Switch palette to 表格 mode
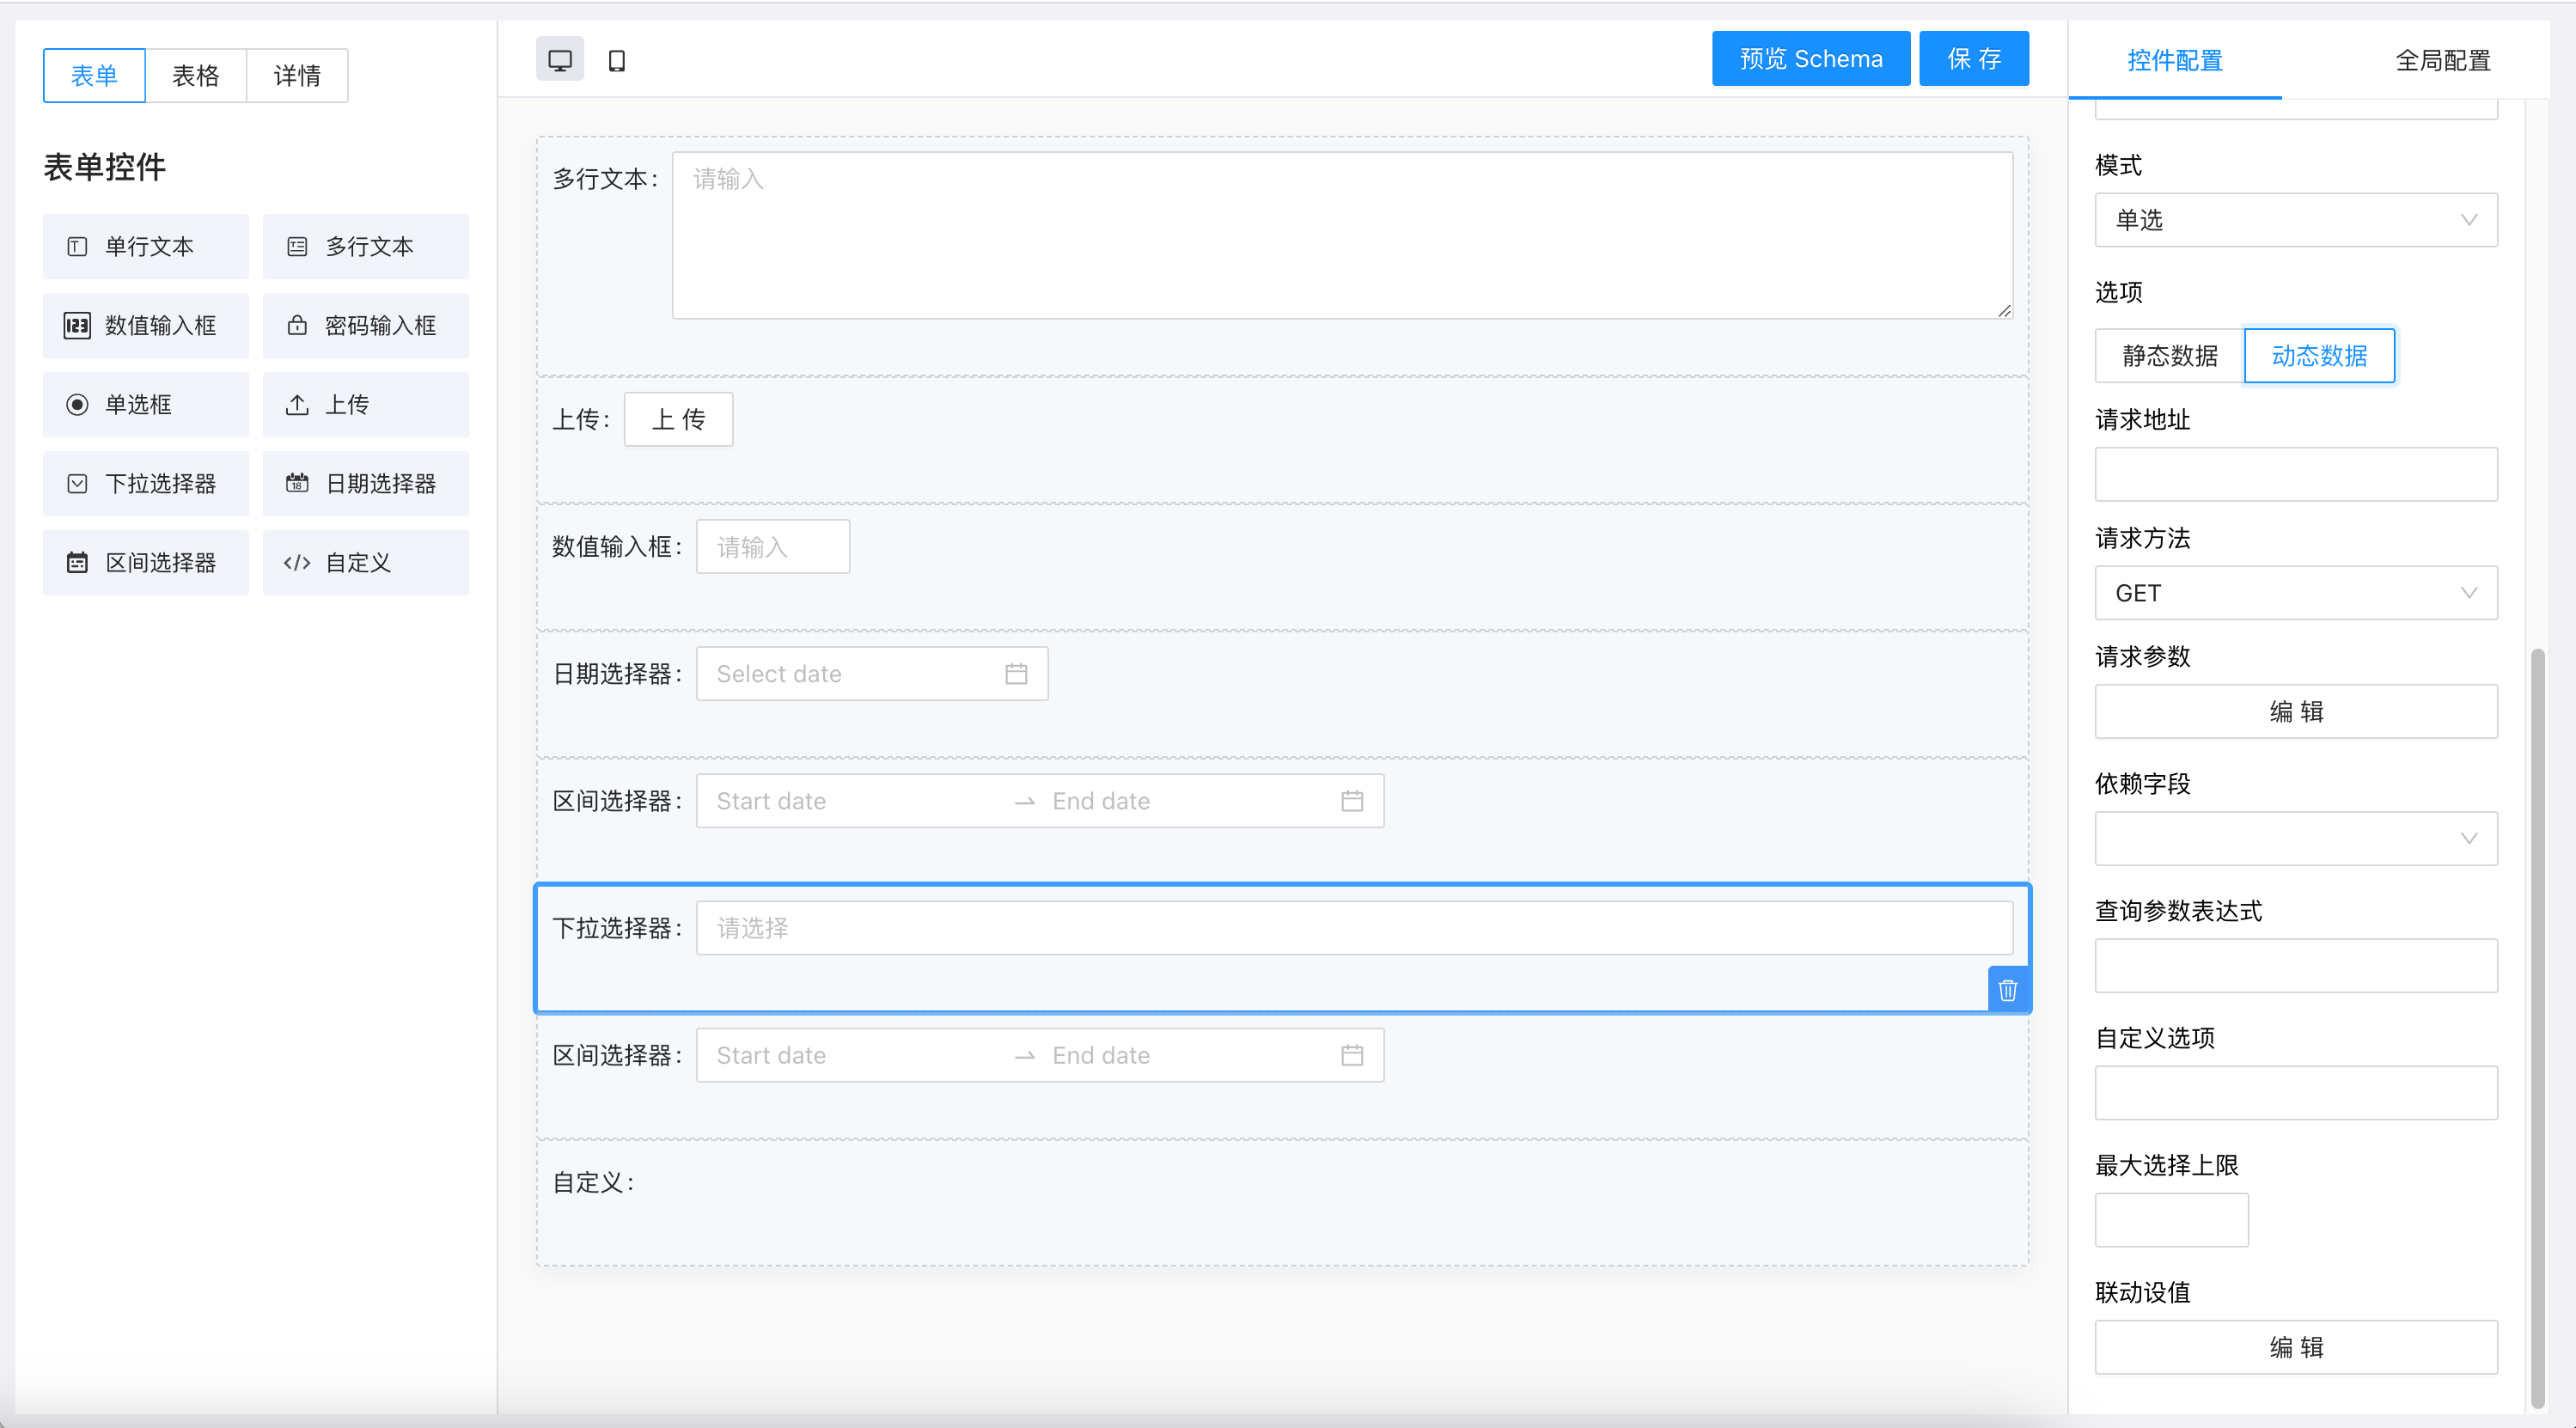This screenshot has height=1428, width=2576. tap(196, 76)
